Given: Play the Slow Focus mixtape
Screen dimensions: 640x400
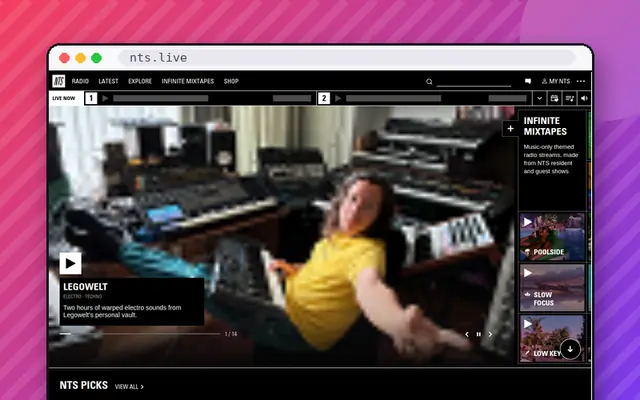Looking at the screenshot, I should 528,273.
